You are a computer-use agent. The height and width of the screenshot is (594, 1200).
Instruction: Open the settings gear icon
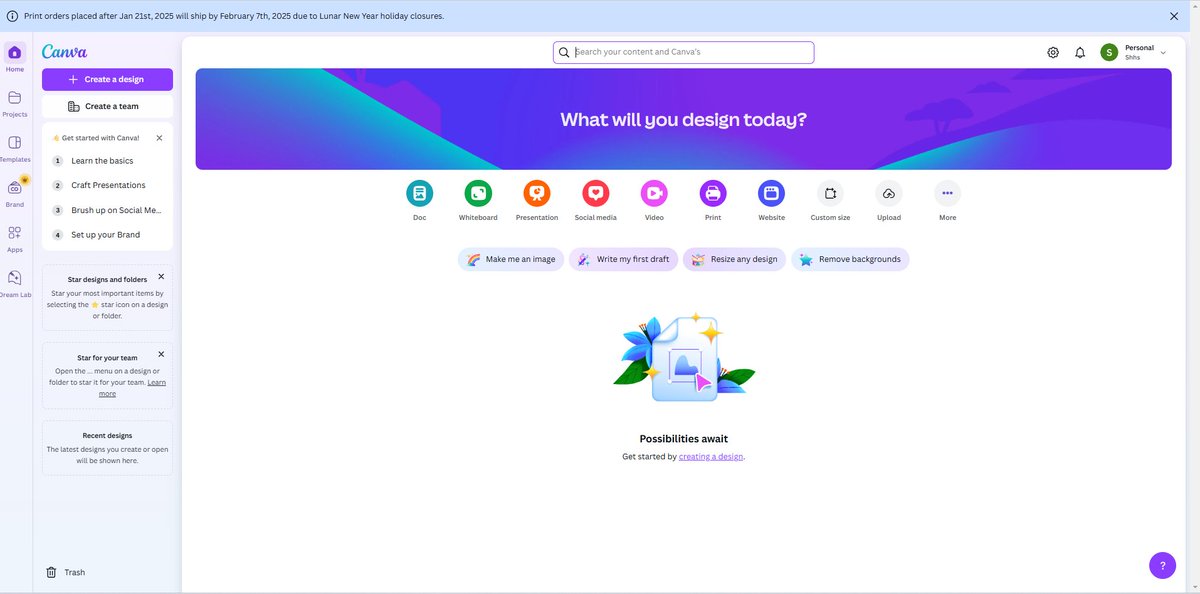1053,52
